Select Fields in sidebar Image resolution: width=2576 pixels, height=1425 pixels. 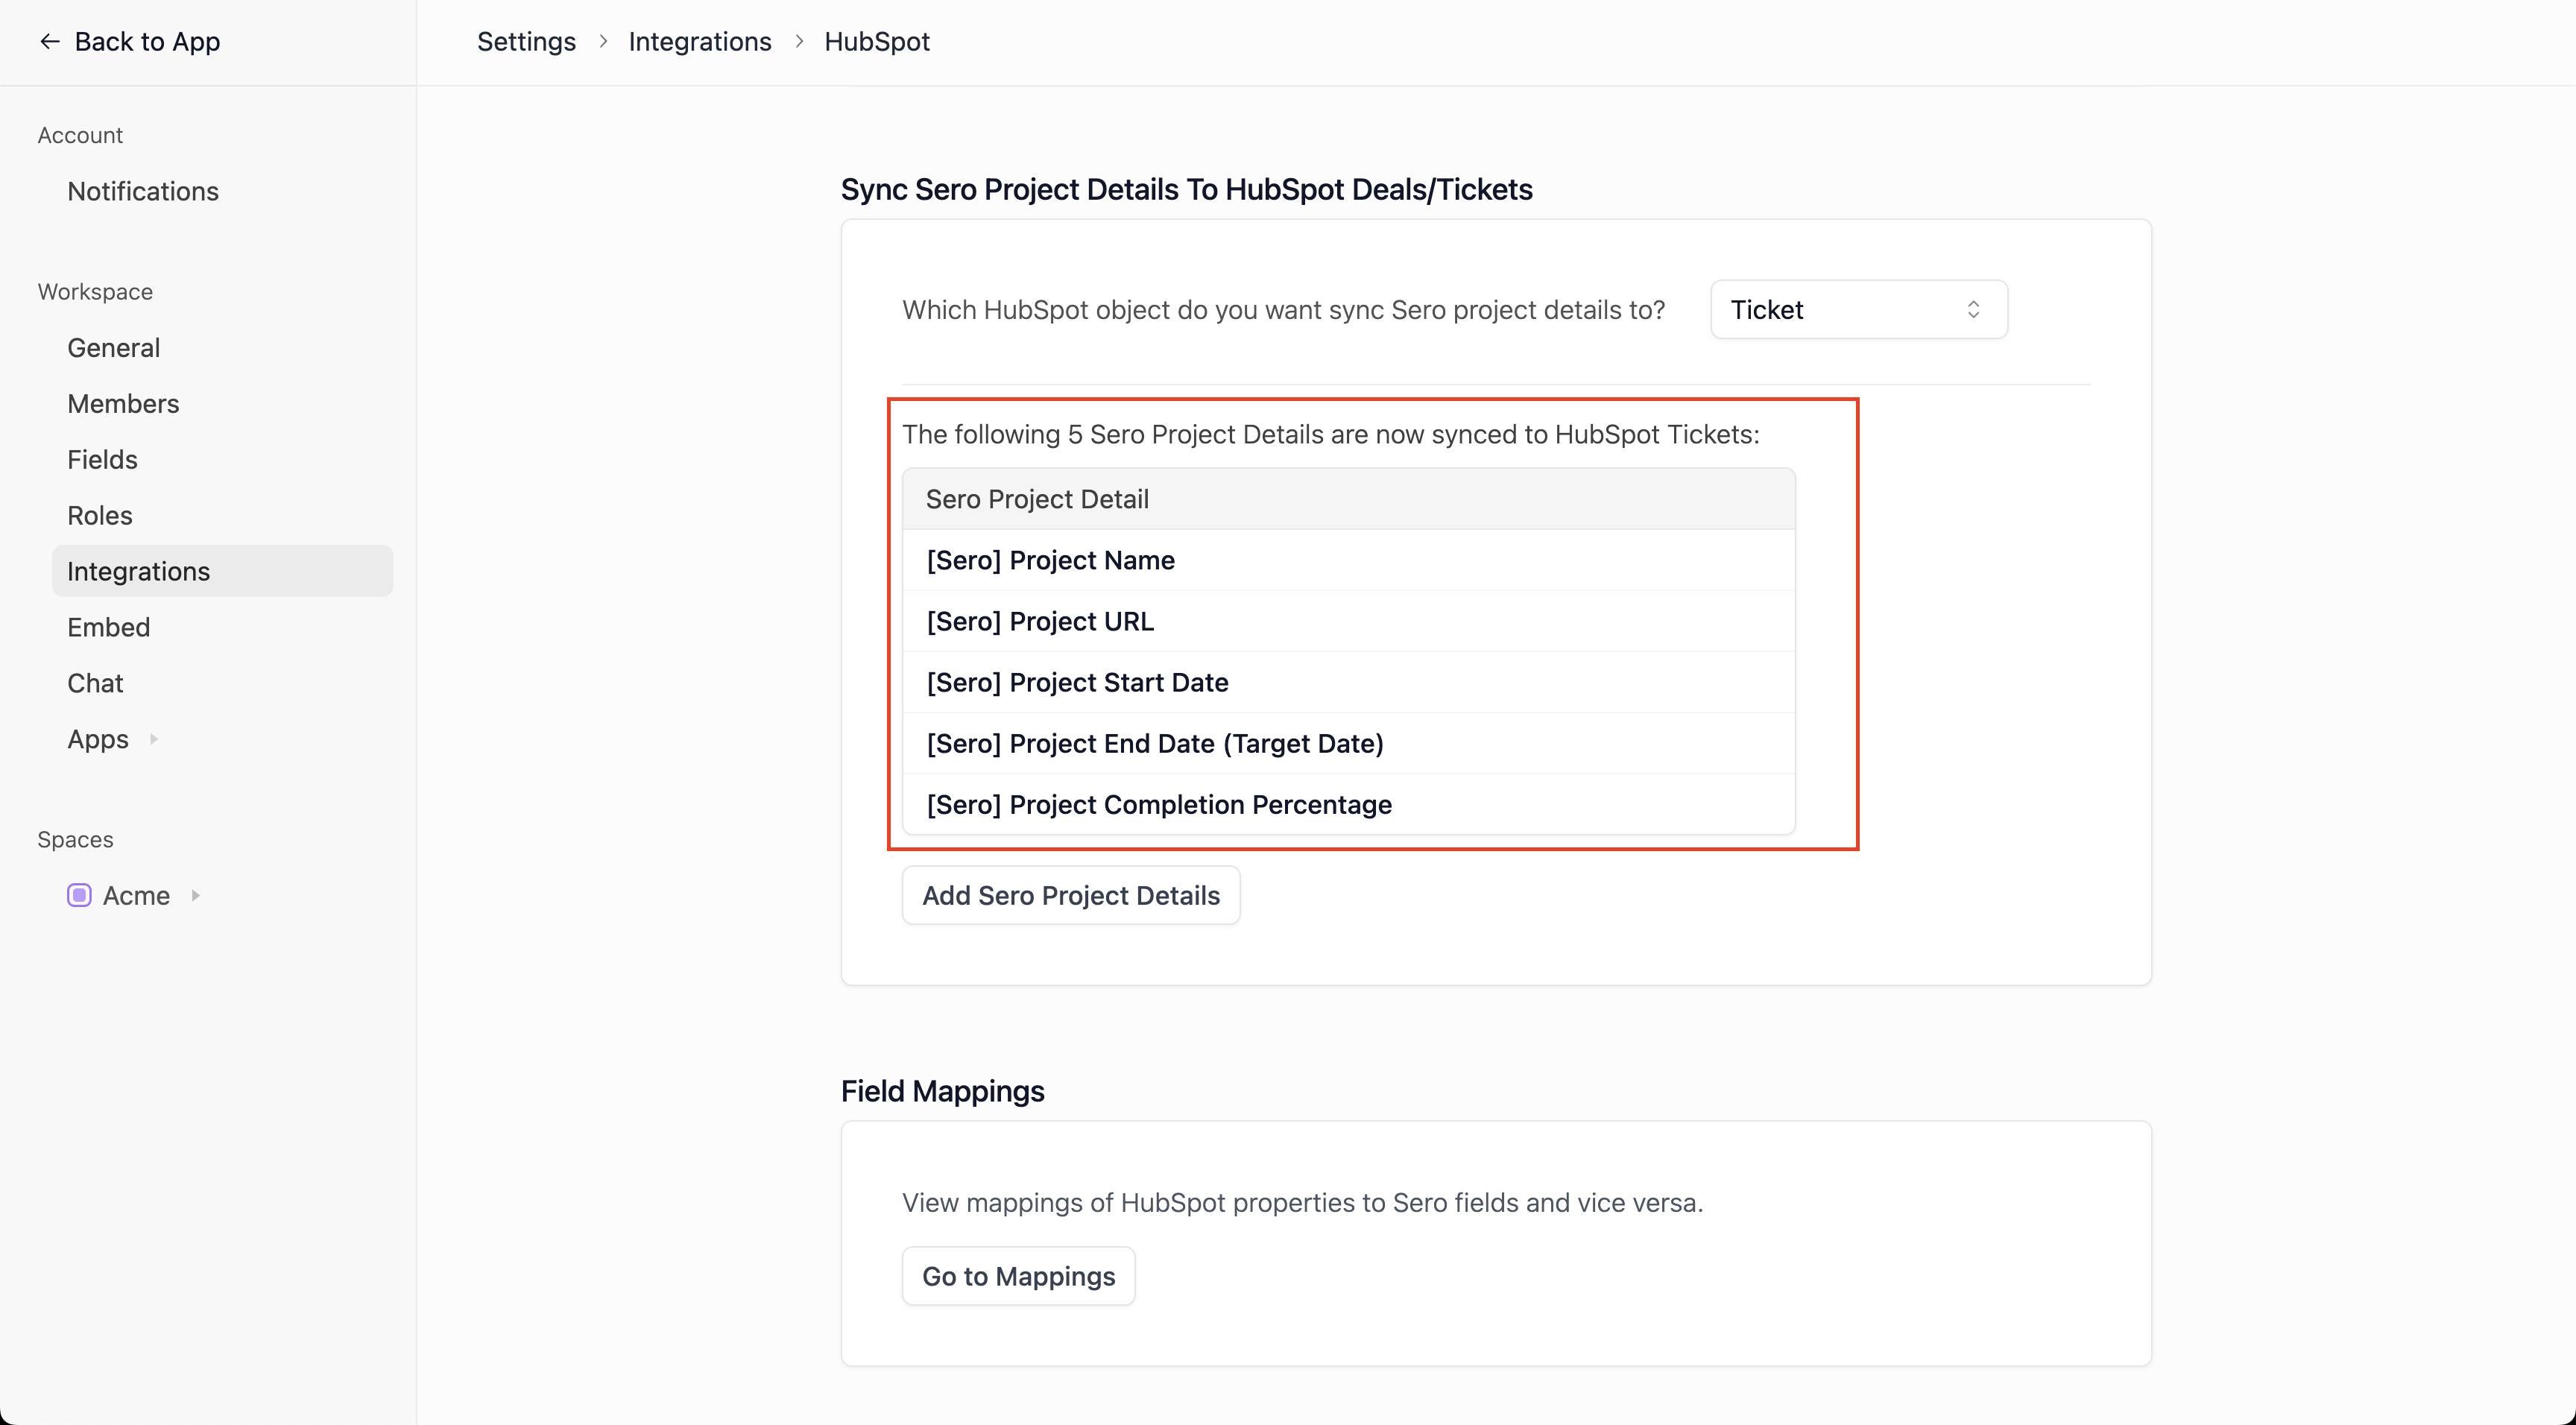point(102,459)
